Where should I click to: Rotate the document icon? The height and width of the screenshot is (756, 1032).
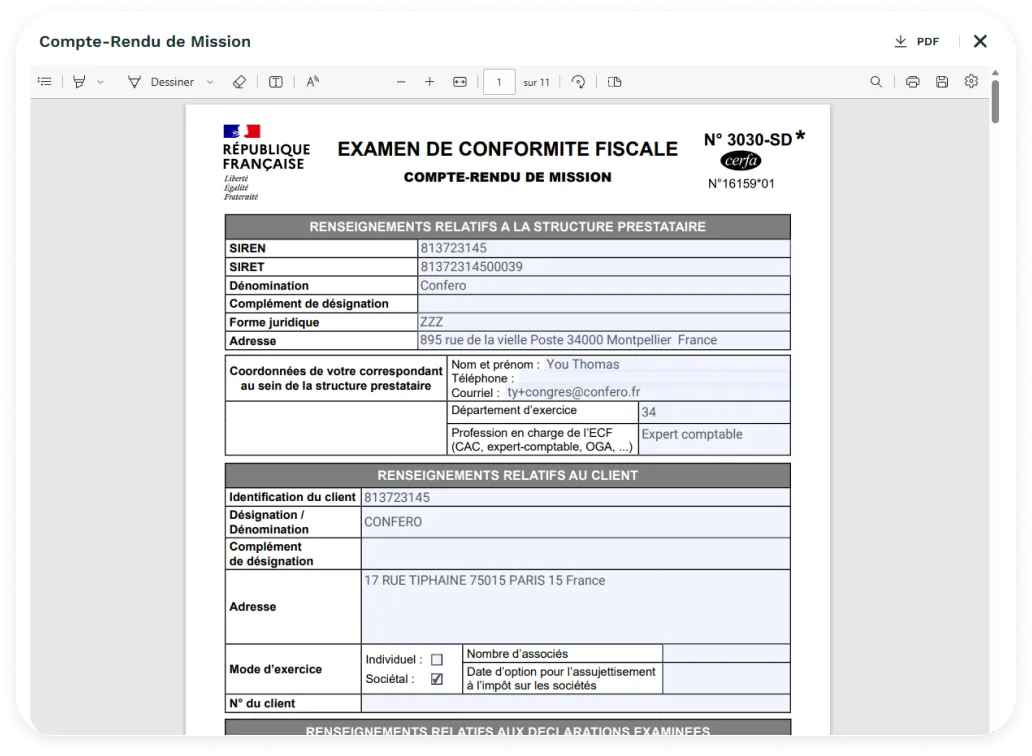(579, 82)
